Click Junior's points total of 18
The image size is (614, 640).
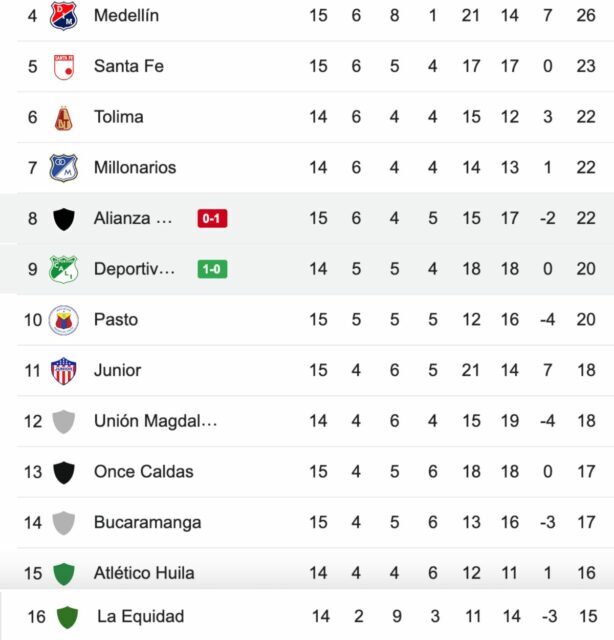[586, 370]
